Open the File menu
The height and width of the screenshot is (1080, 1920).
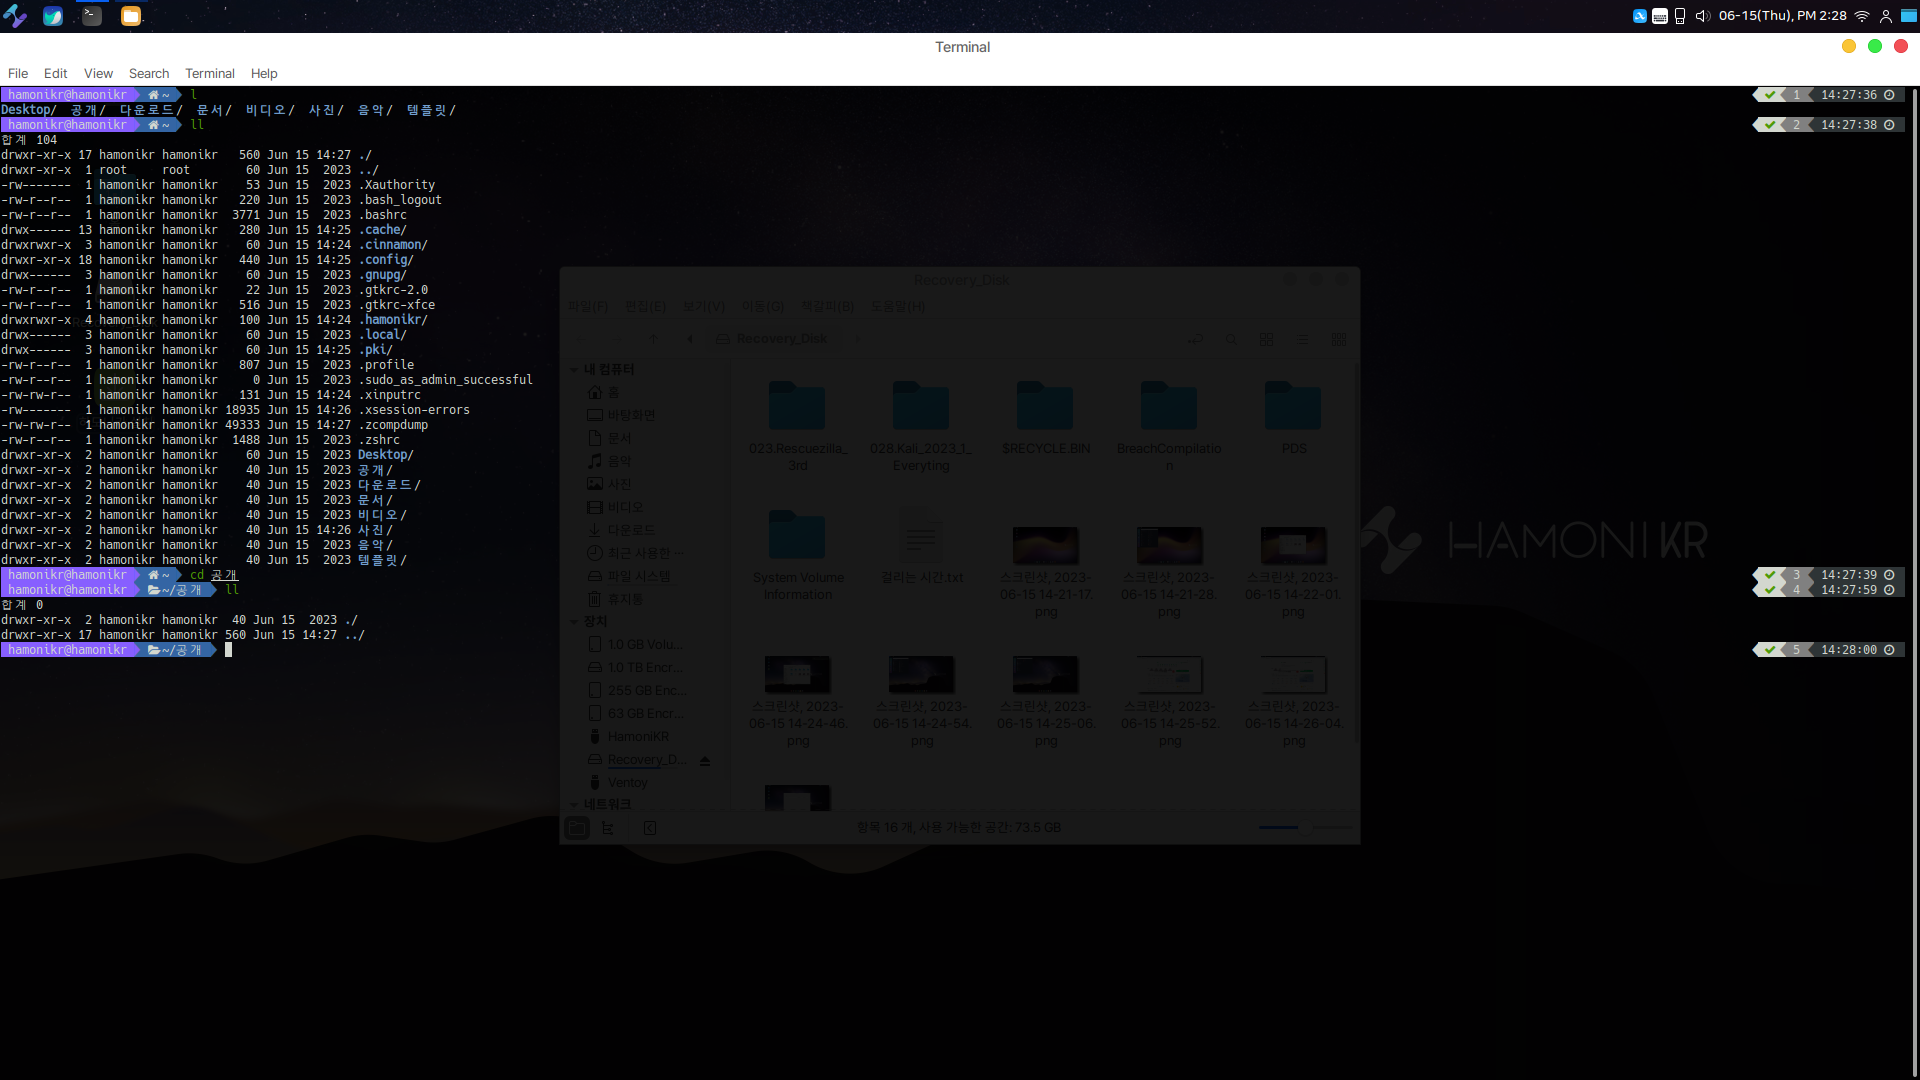coord(18,74)
